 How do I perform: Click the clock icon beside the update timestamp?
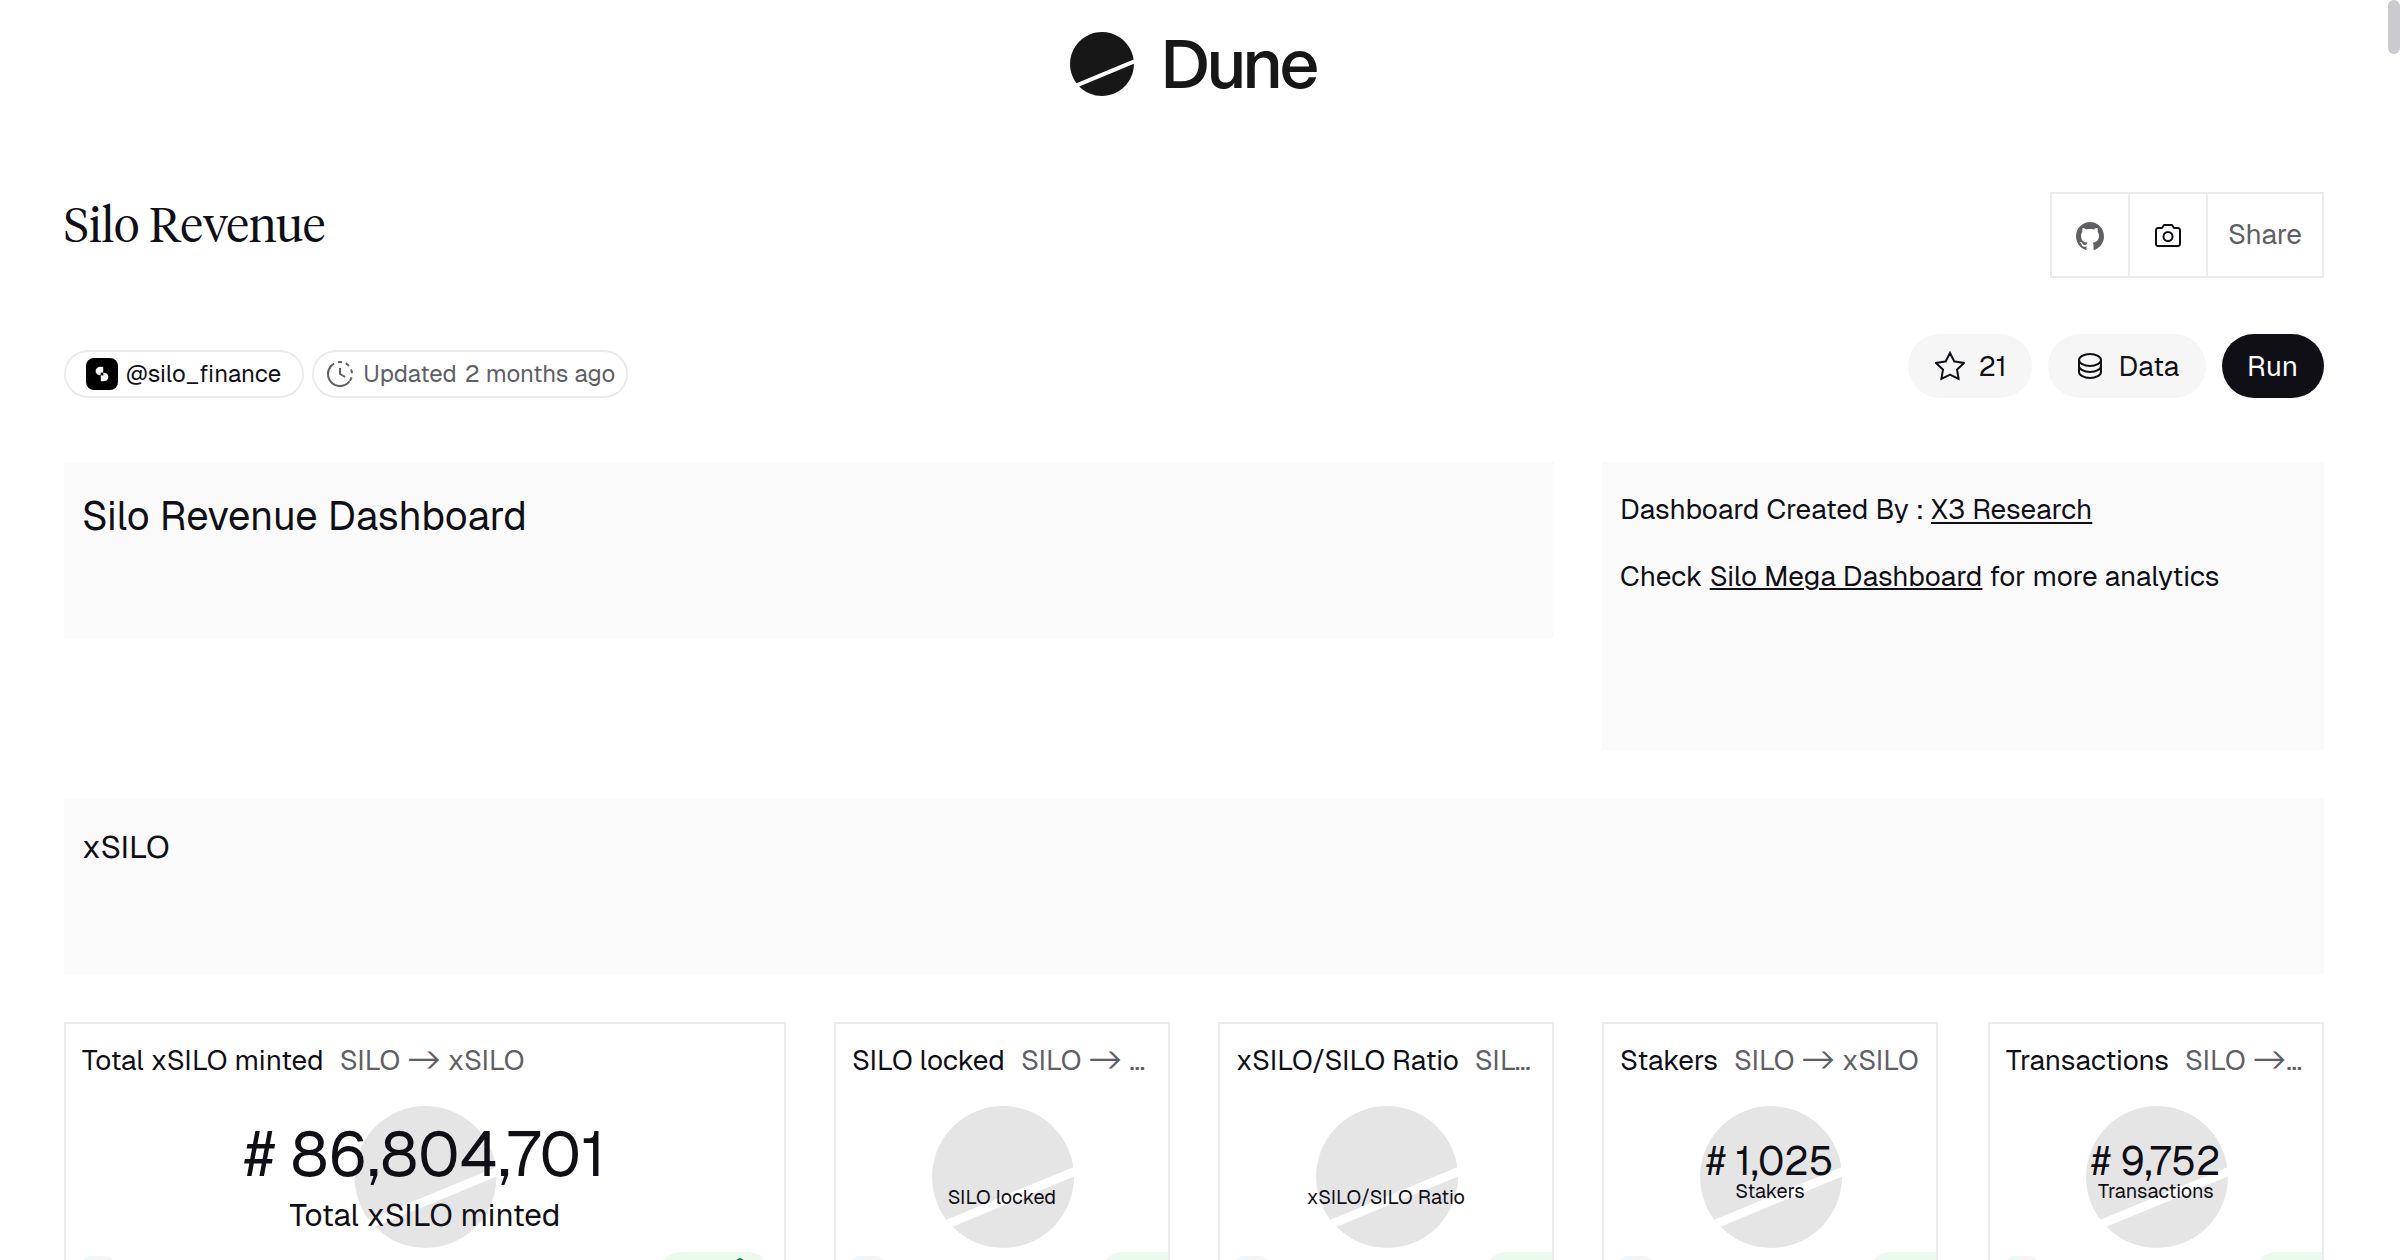point(340,373)
